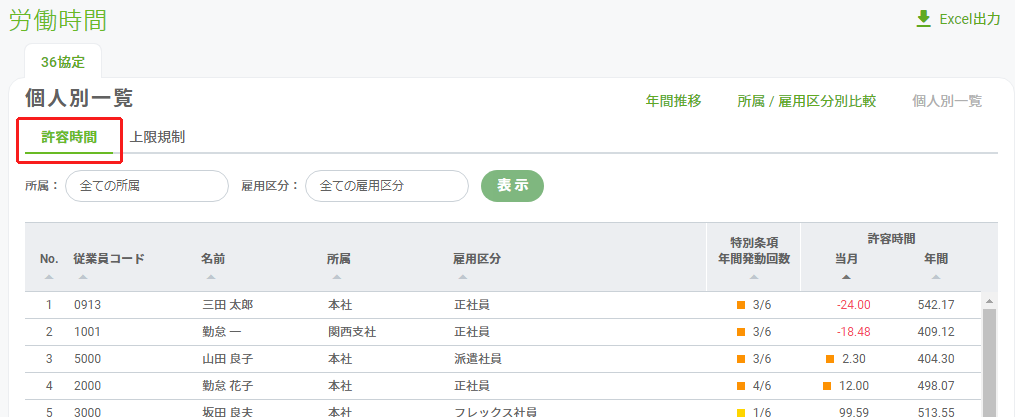This screenshot has height=417, width=1015.
Task: Open the 全ての所属 dropdown
Action: tap(147, 186)
